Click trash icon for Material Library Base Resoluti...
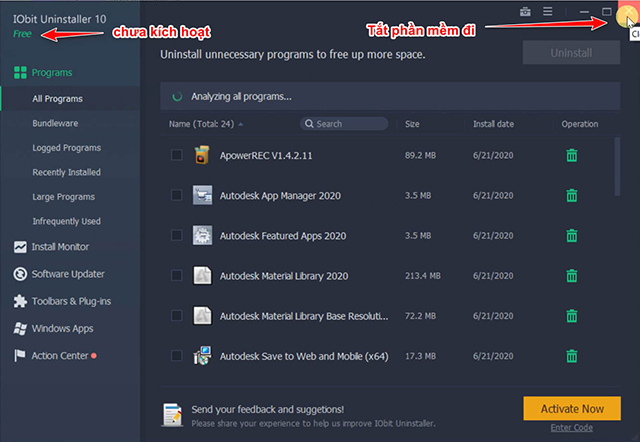Screen dimensions: 640x442 tap(572, 316)
